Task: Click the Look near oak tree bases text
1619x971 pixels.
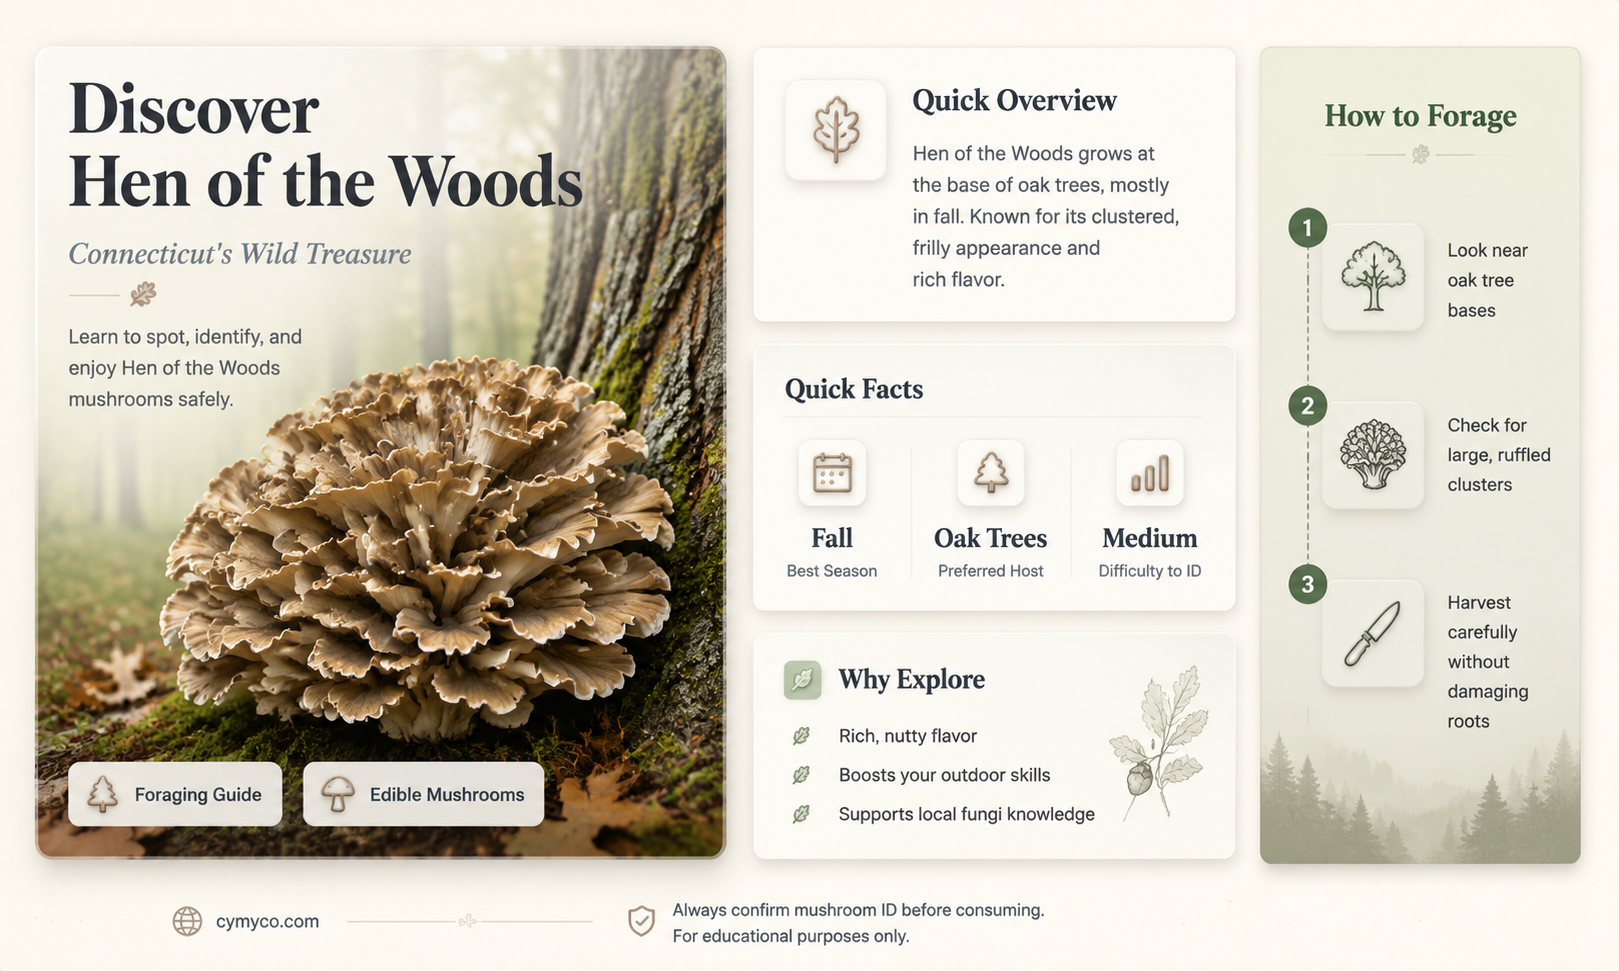Action: pyautogui.click(x=1488, y=280)
